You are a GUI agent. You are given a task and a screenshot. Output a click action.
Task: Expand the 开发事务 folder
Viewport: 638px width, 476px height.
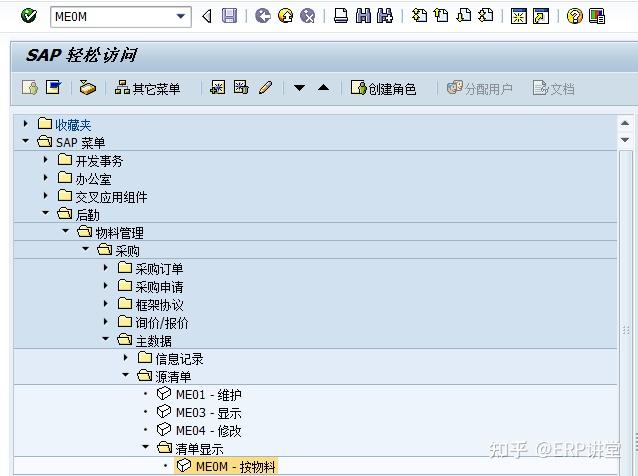tap(46, 159)
